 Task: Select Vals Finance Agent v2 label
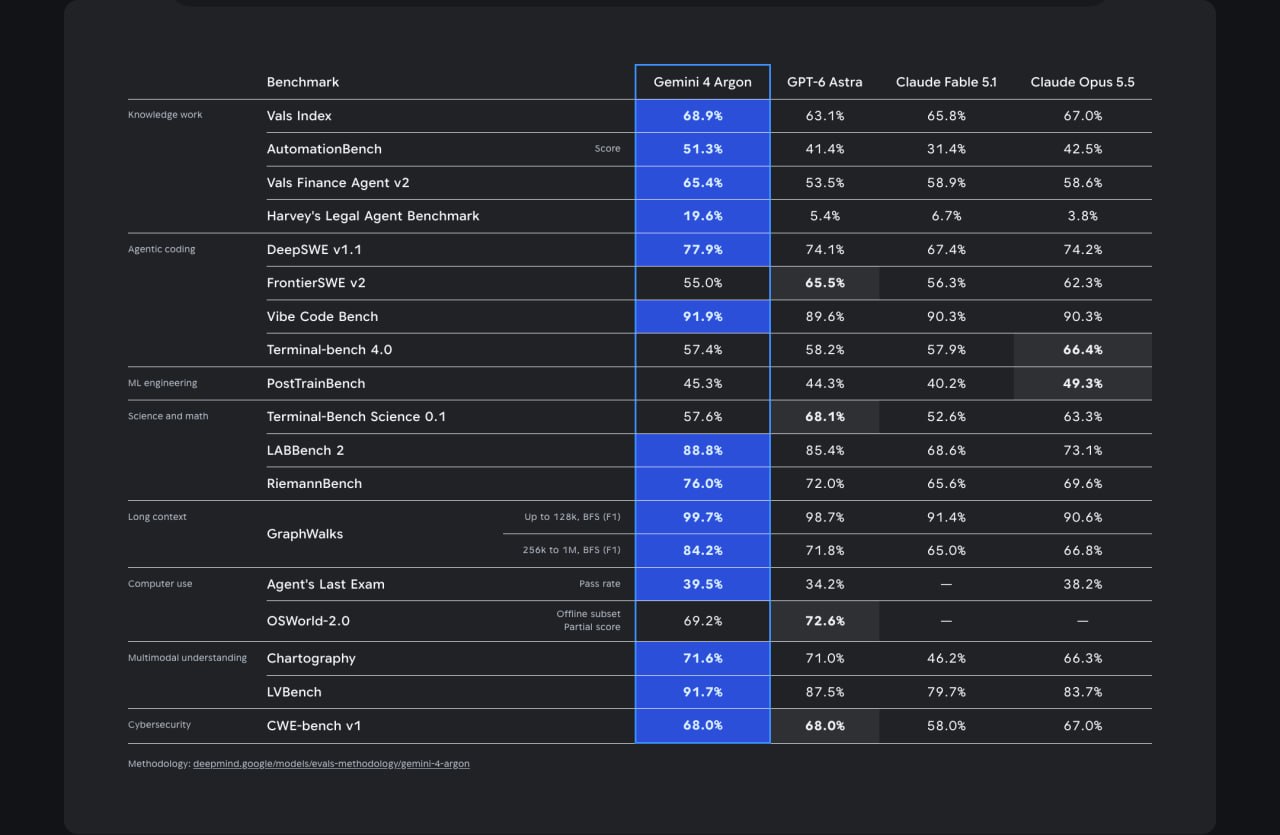pos(338,183)
